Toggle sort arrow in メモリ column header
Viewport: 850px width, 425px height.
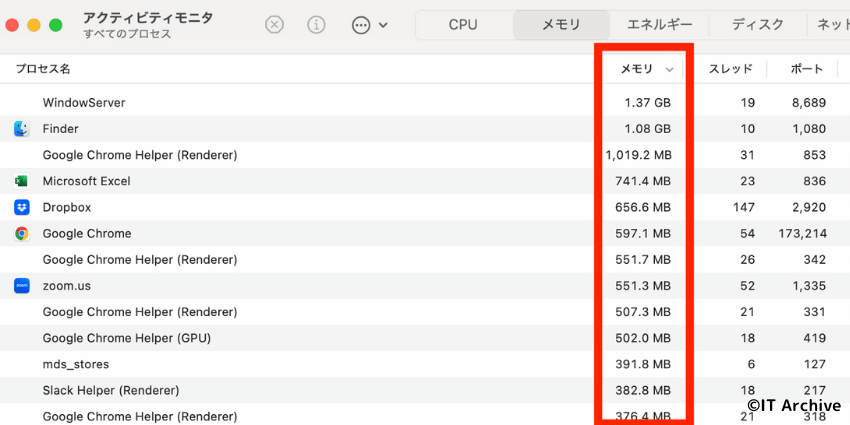(669, 69)
